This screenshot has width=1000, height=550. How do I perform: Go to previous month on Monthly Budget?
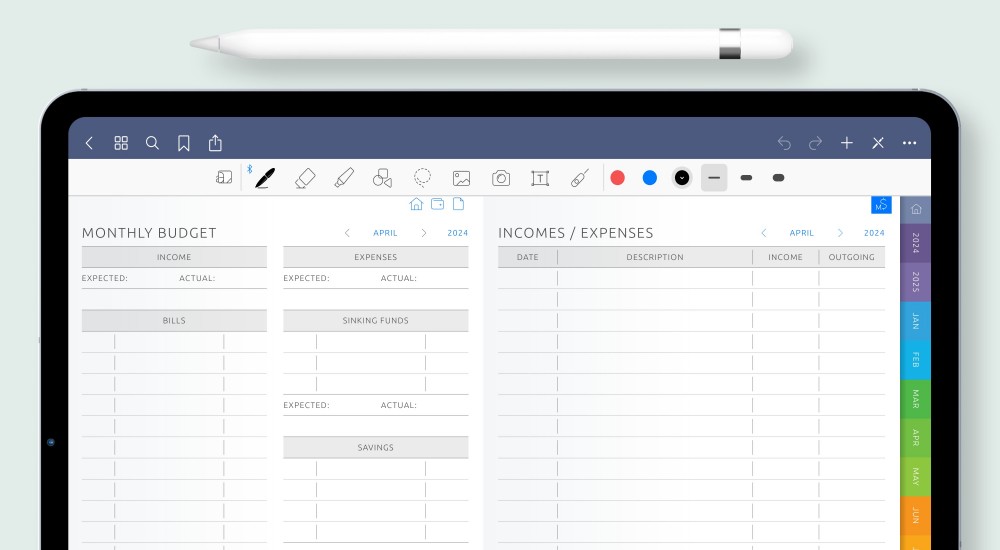347,233
